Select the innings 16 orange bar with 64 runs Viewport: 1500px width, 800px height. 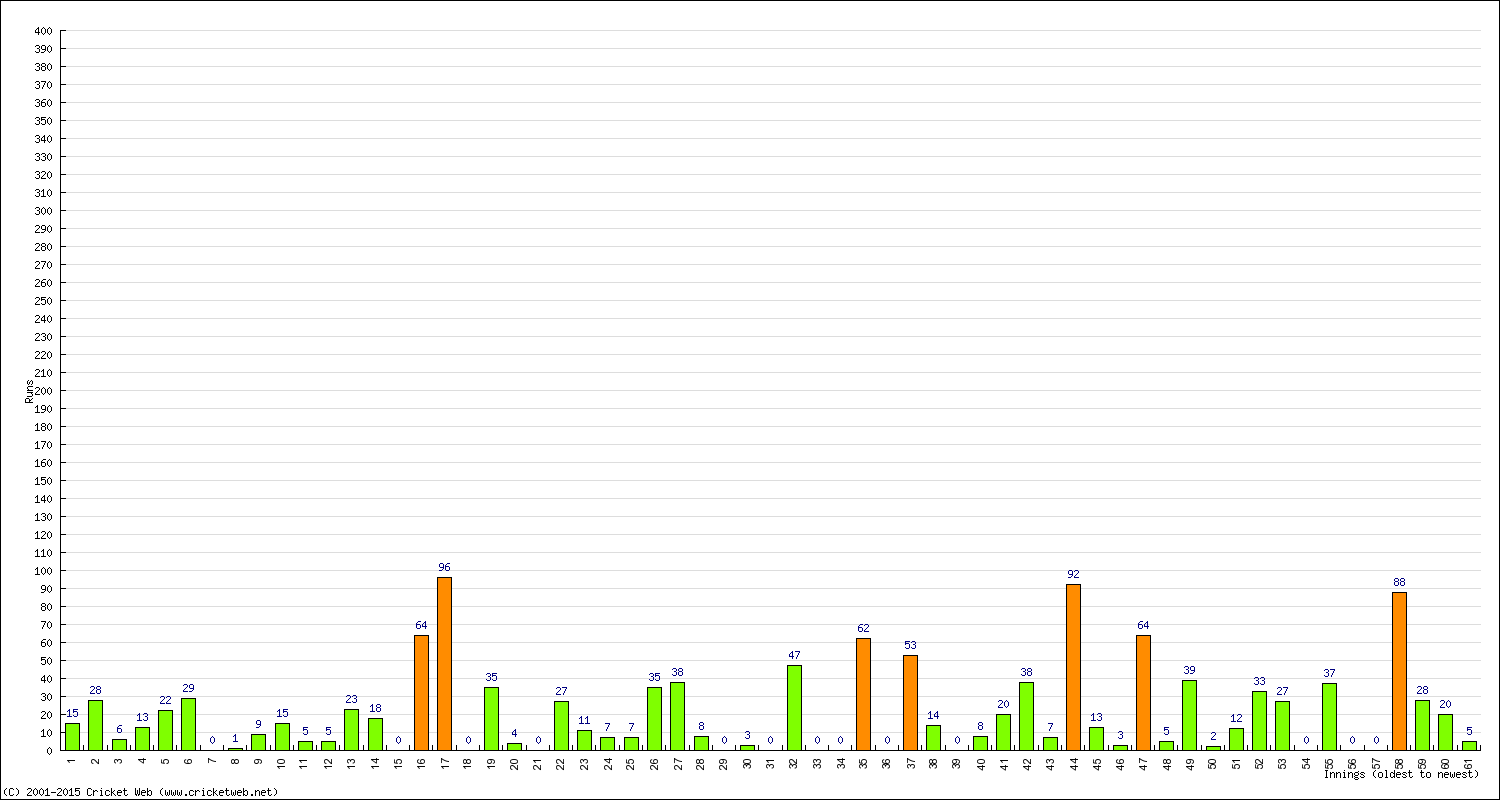coord(421,692)
